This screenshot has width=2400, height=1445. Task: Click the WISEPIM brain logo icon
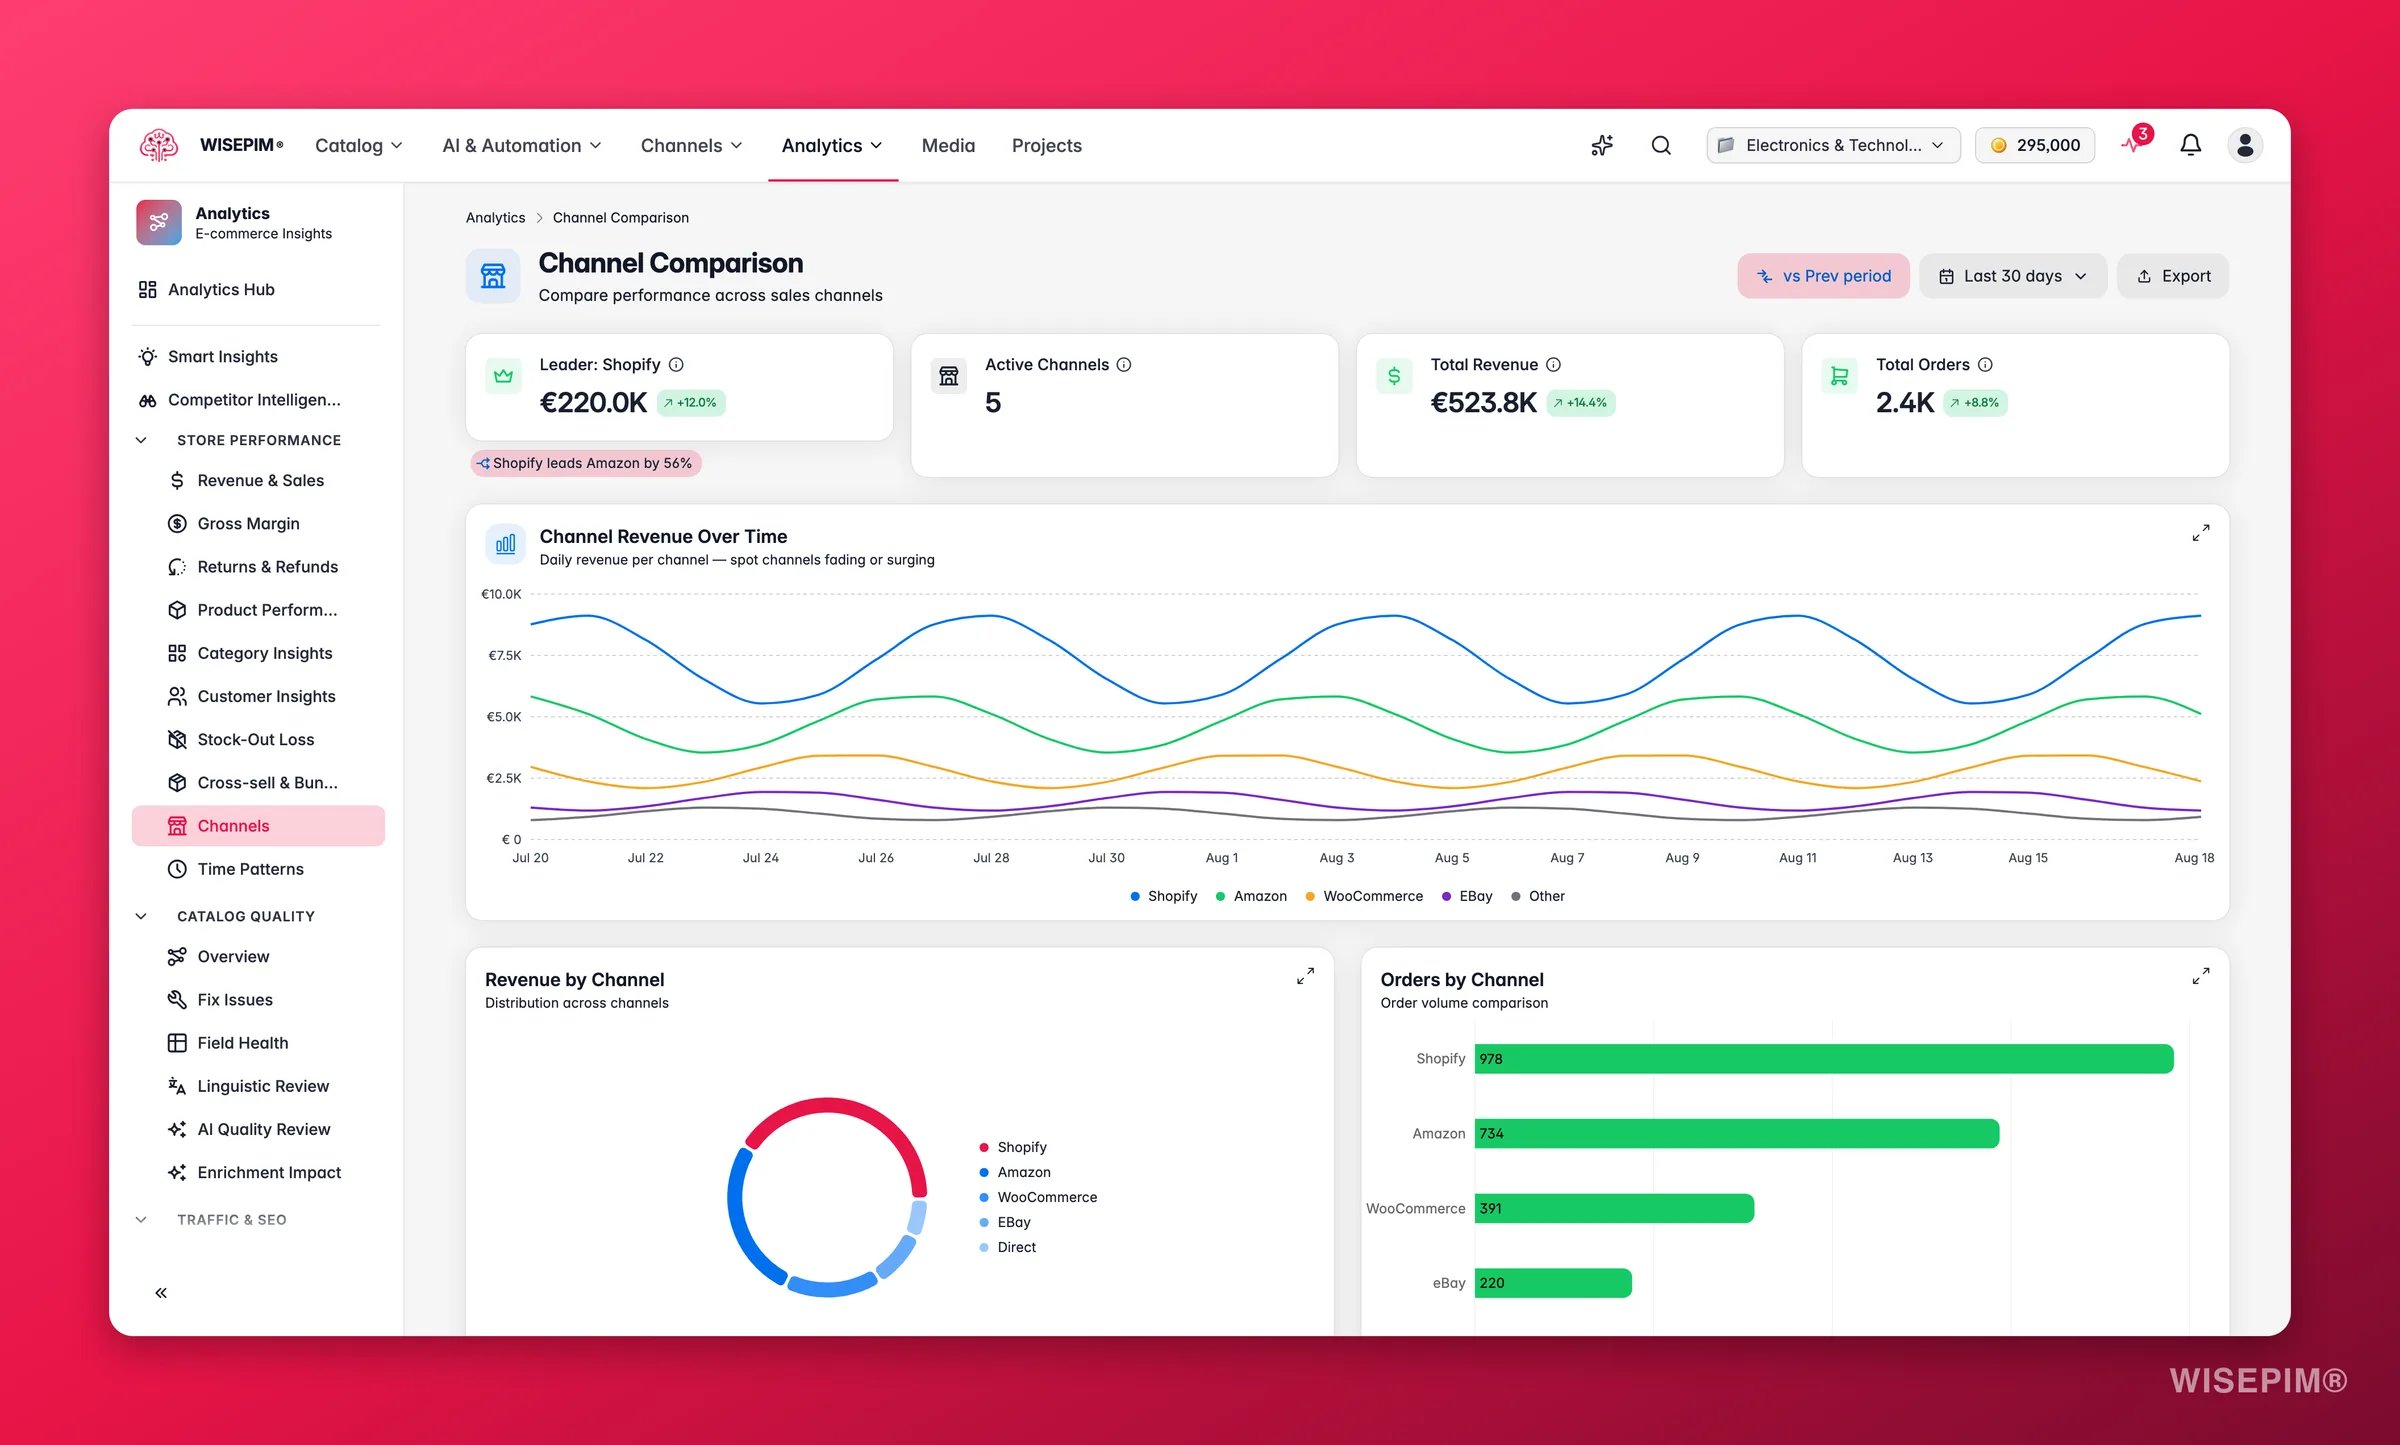coord(158,145)
